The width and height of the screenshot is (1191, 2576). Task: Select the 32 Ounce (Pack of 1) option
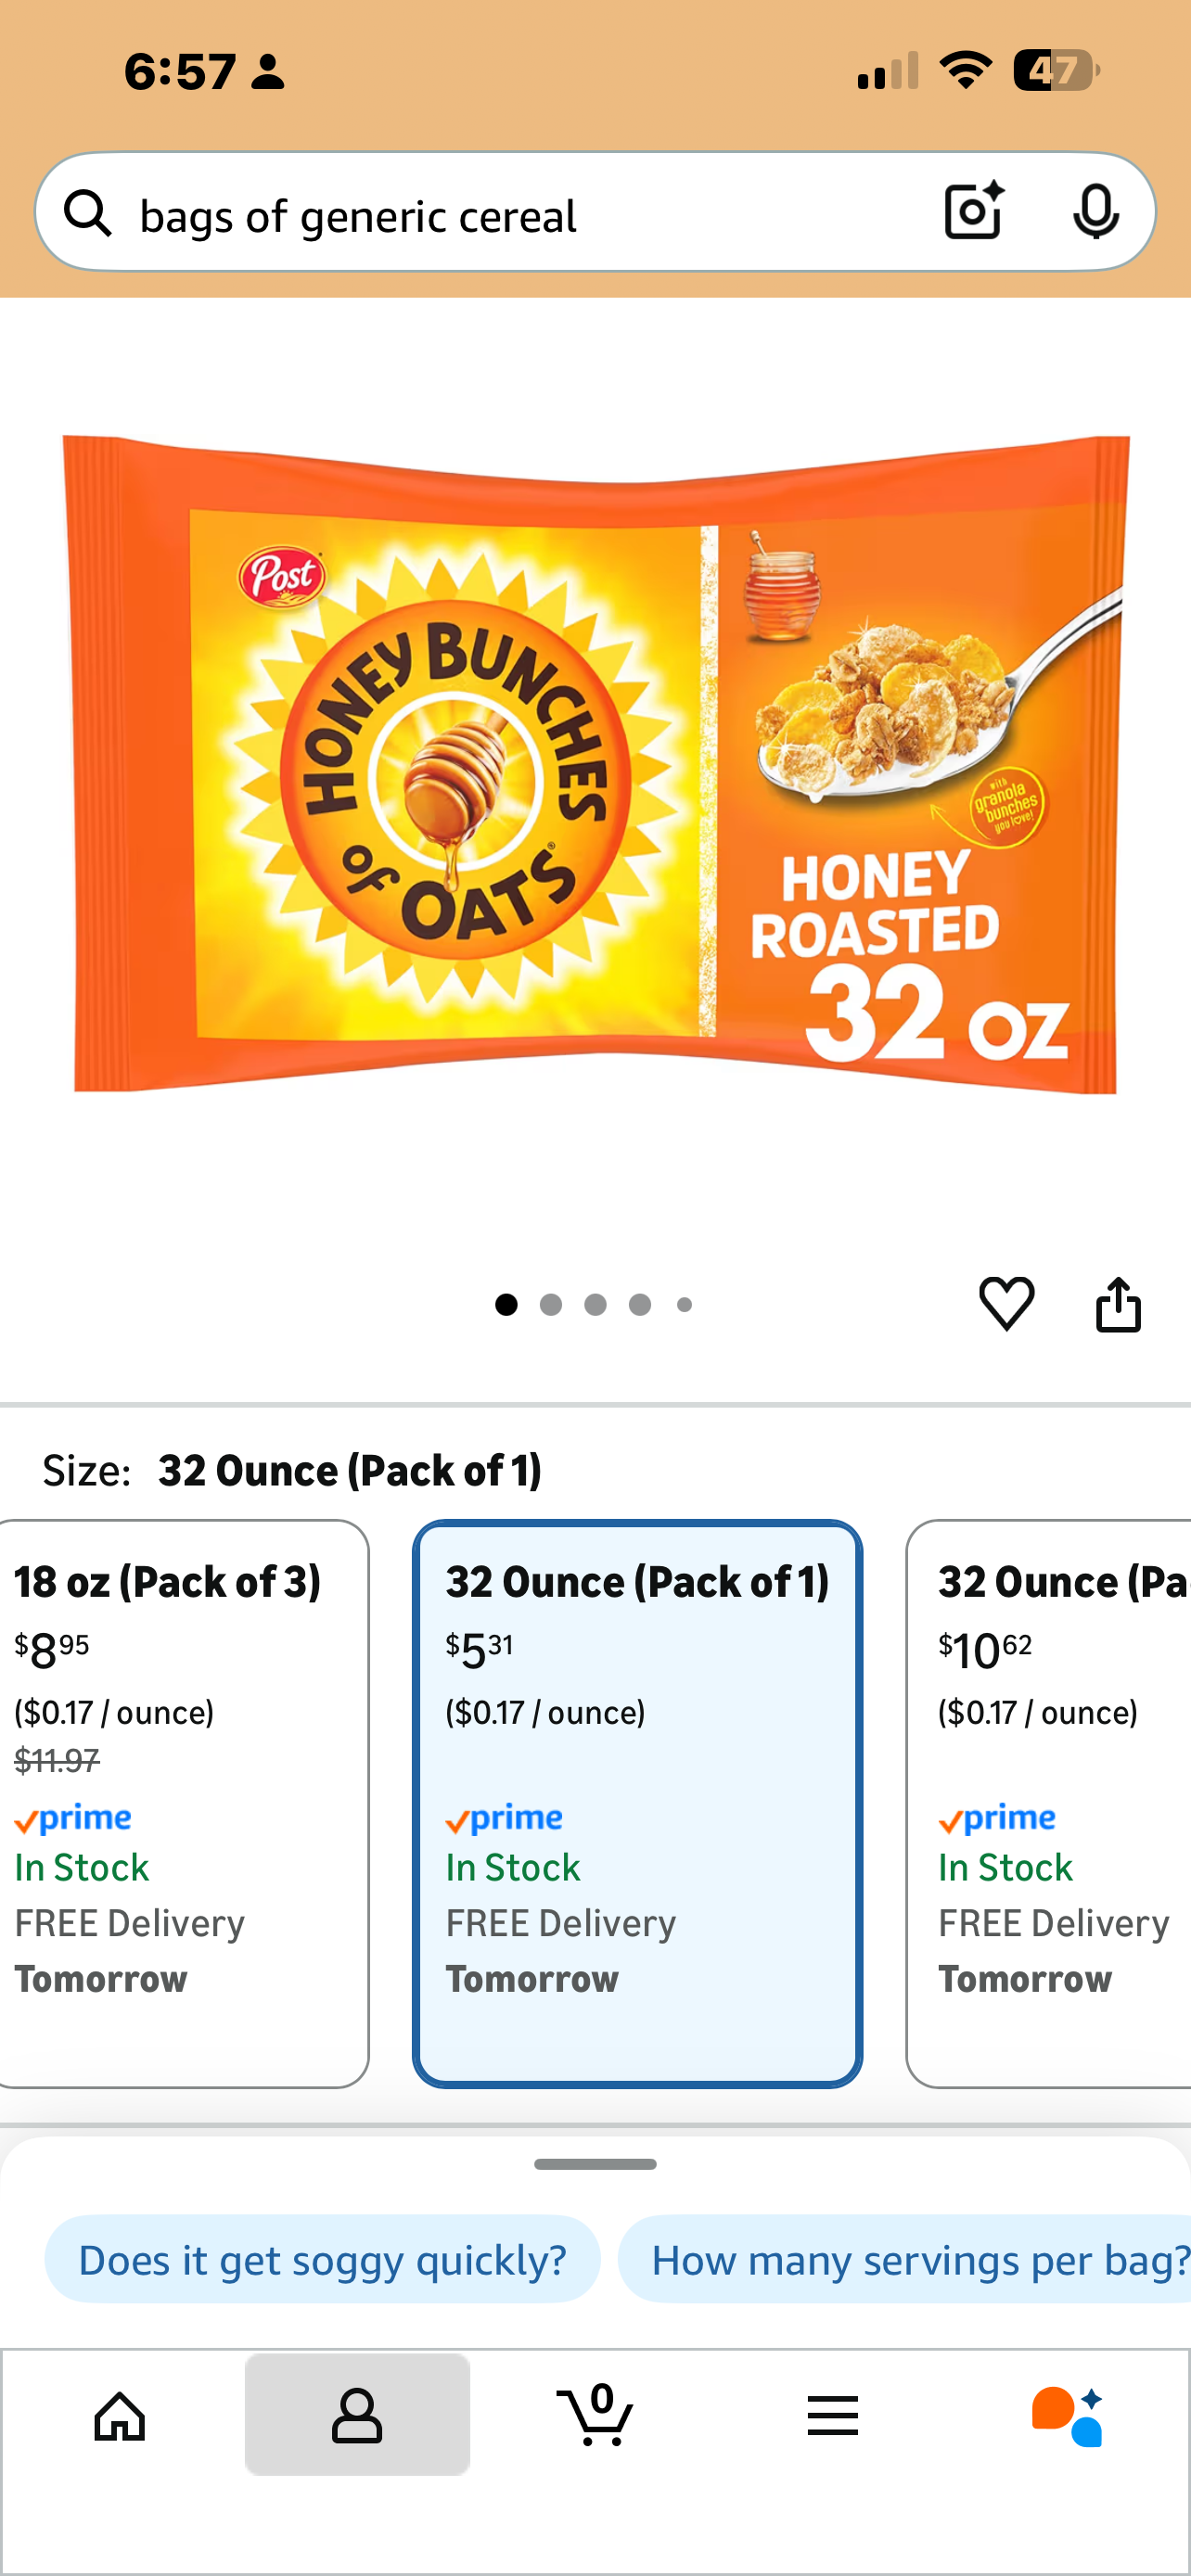[x=637, y=1802]
